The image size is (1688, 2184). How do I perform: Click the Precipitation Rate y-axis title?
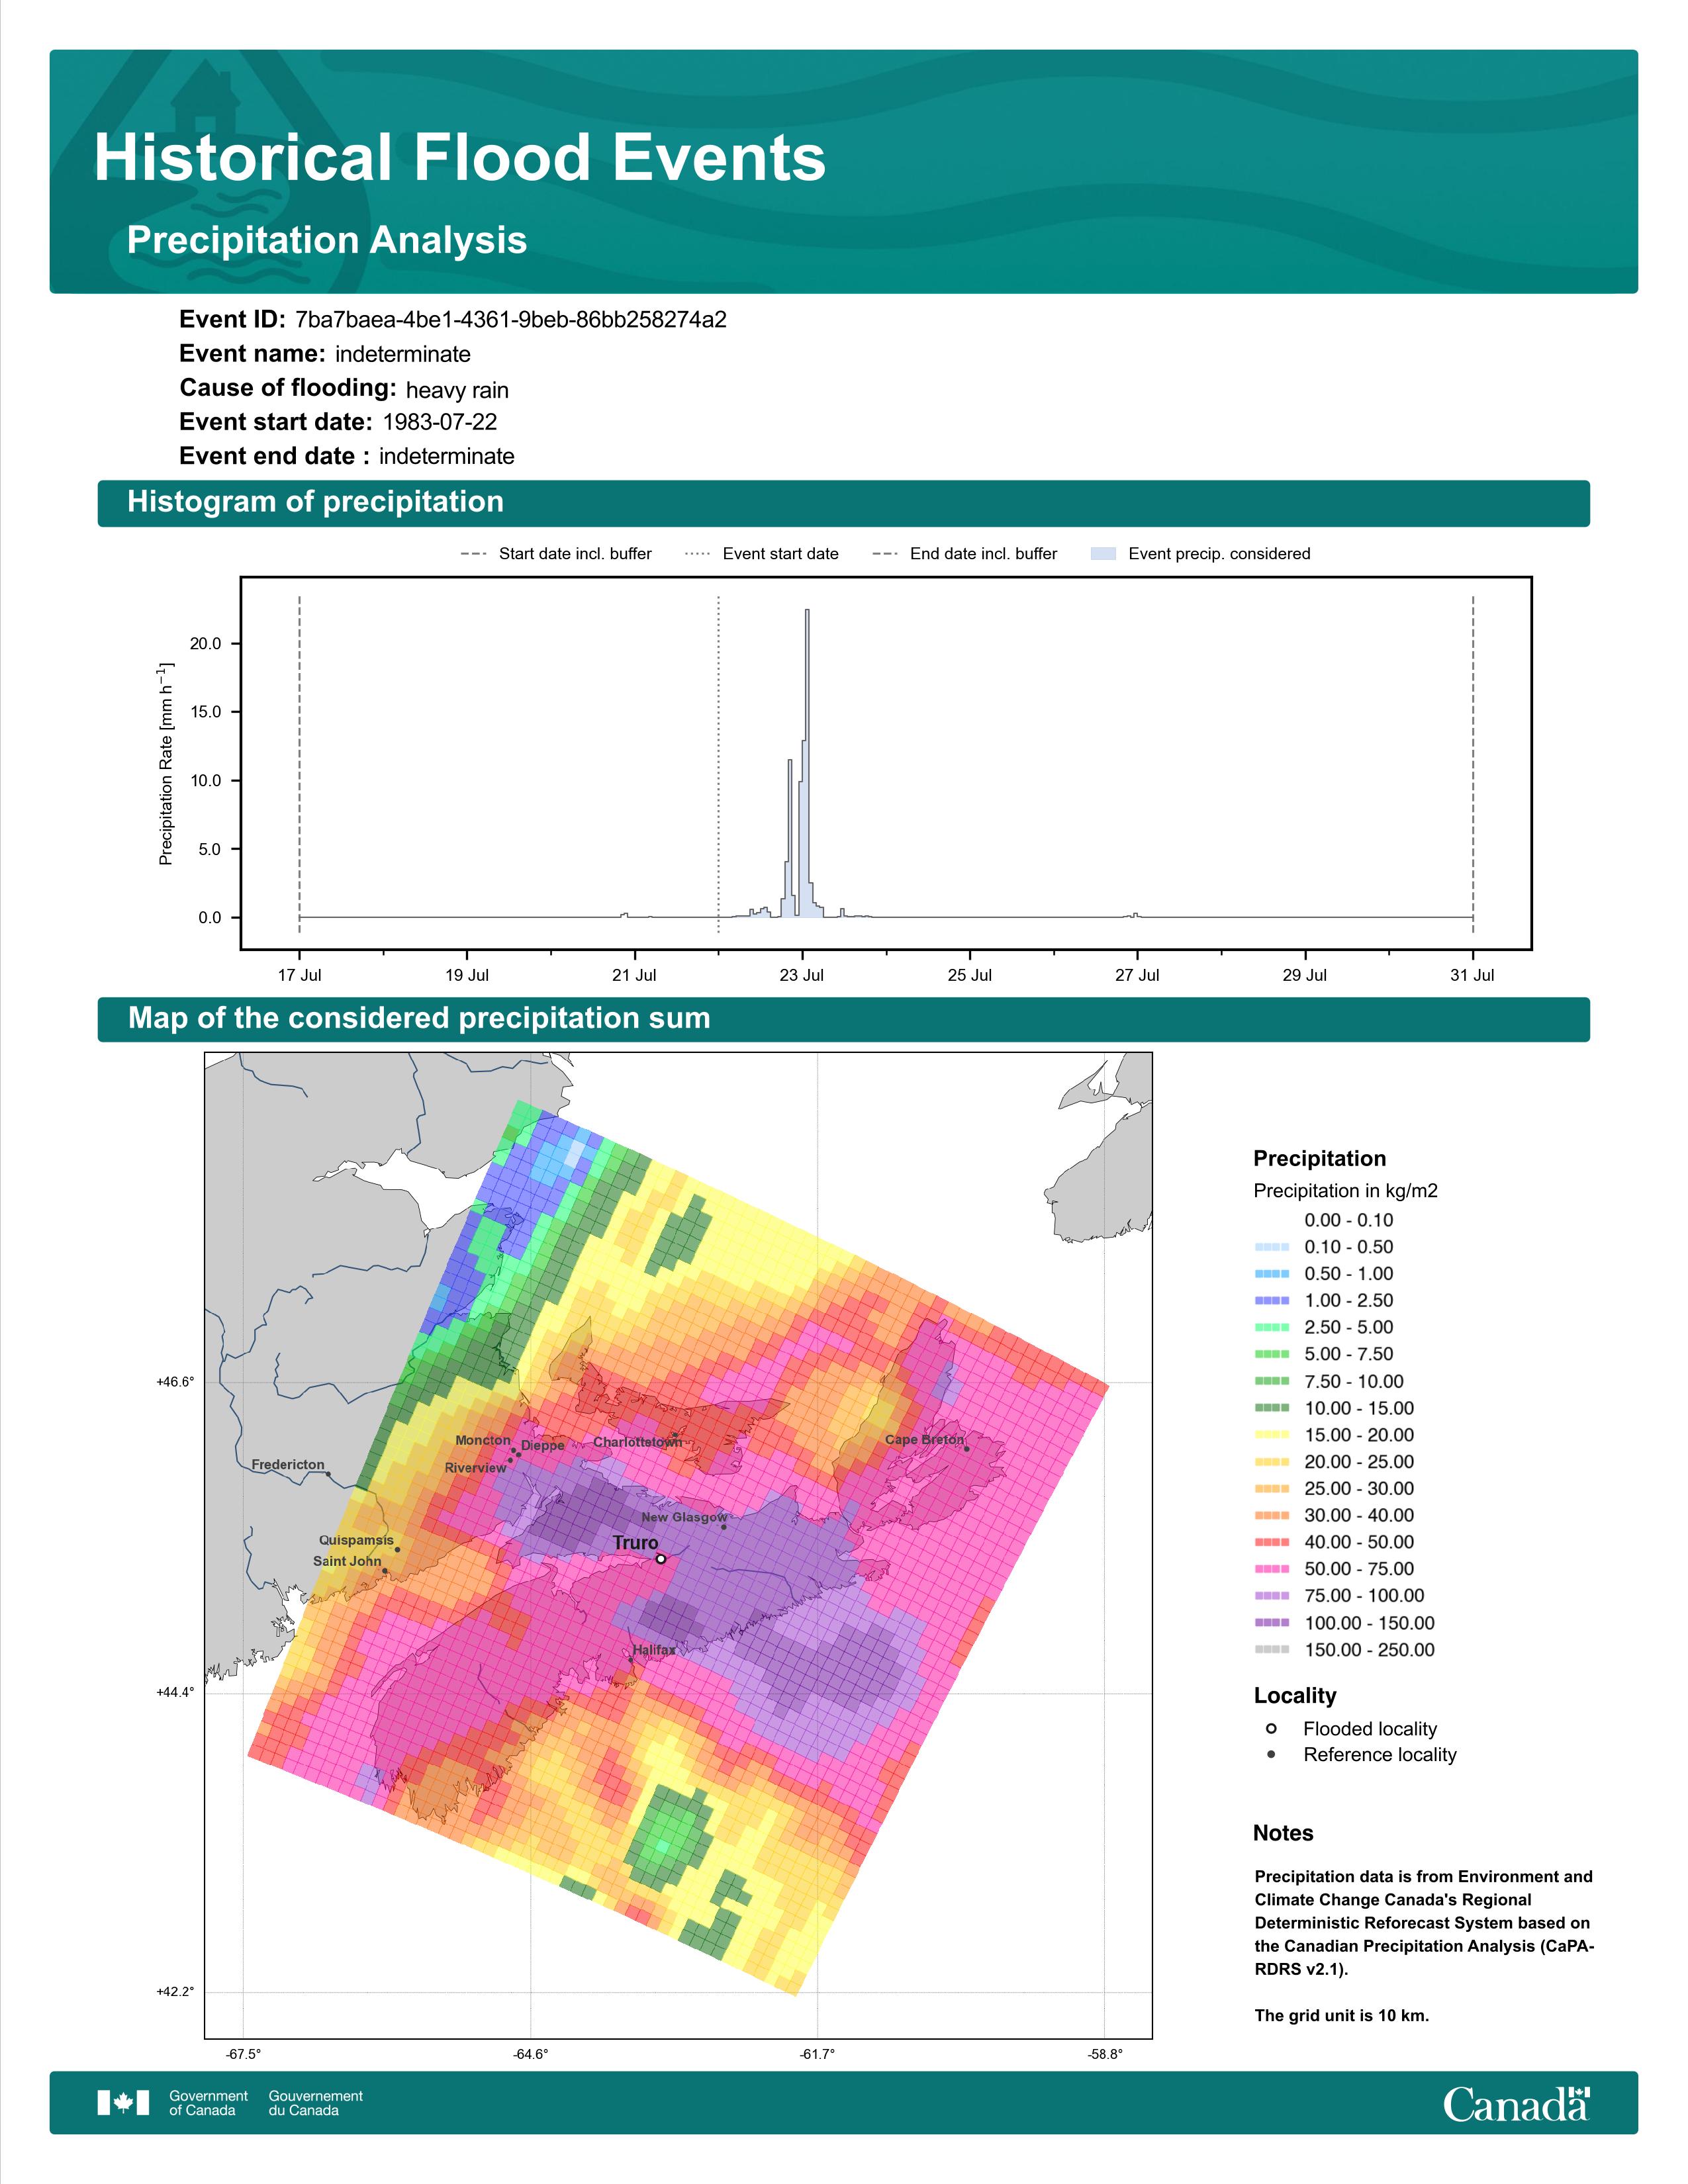[167, 763]
